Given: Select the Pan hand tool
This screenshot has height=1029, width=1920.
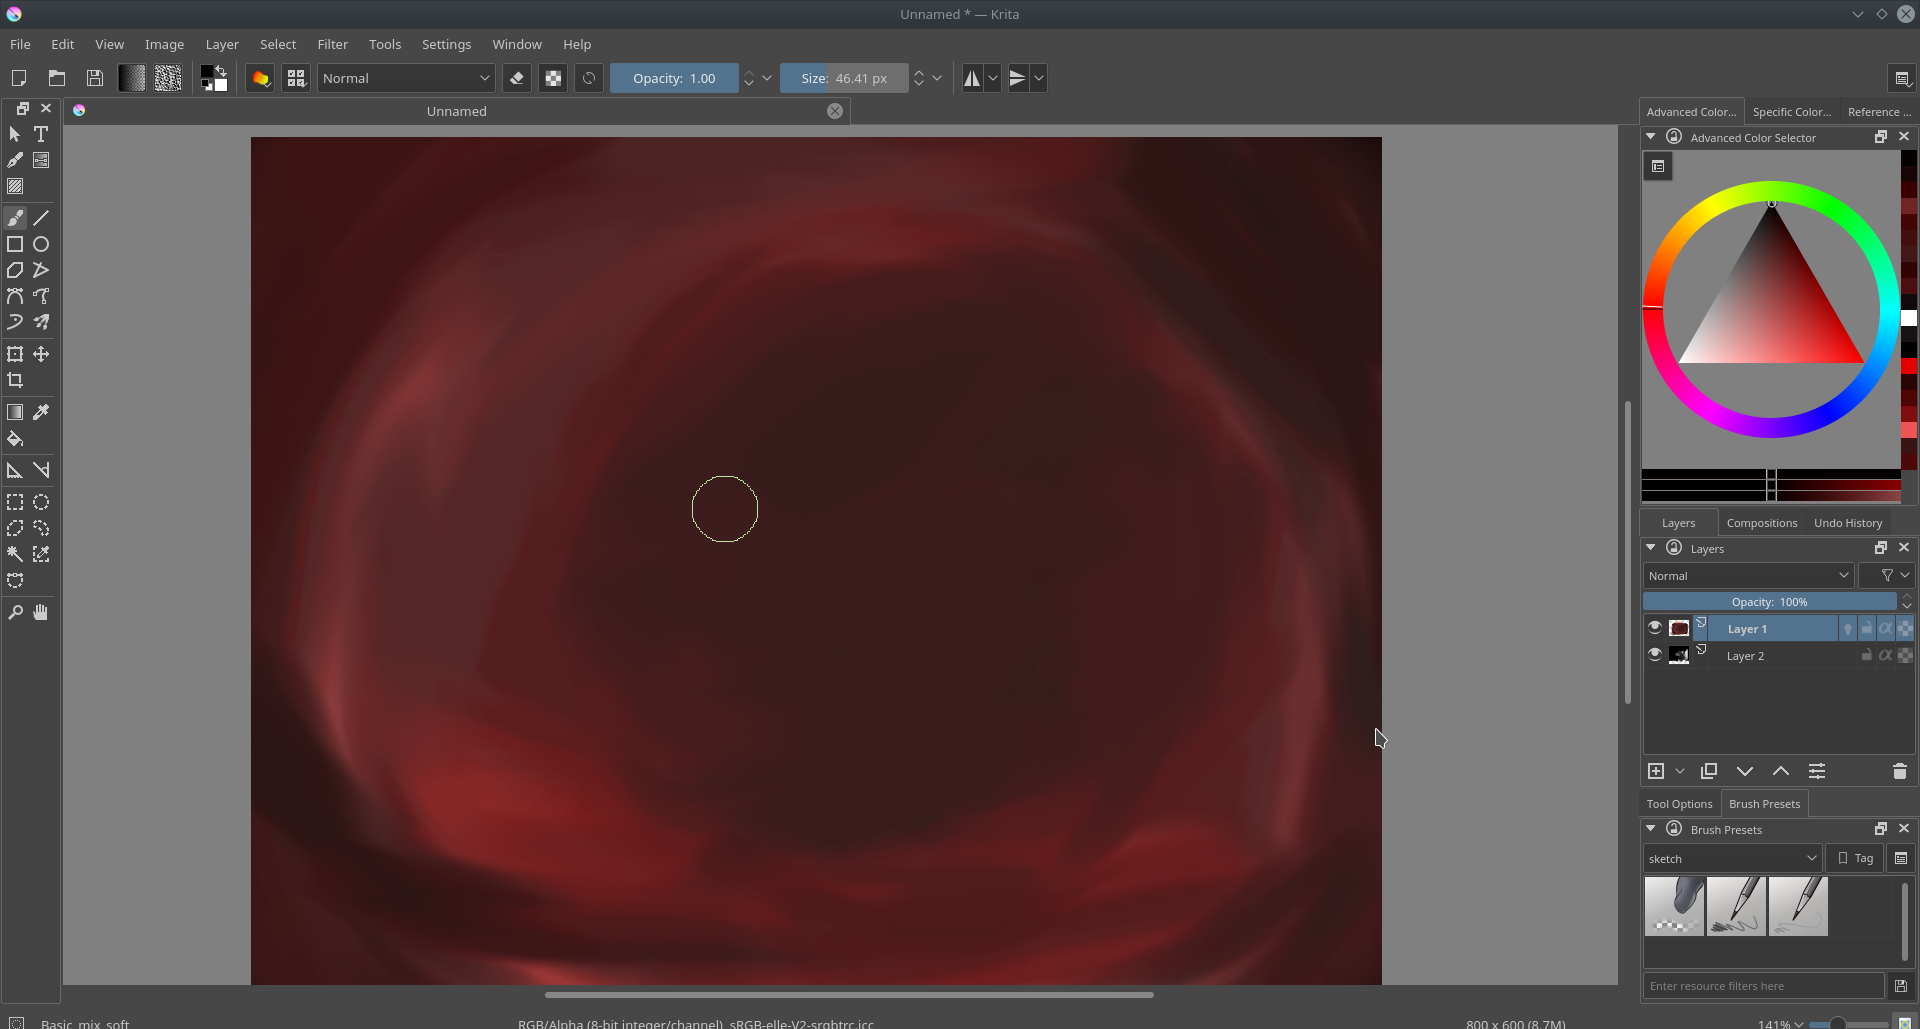Looking at the screenshot, I should [x=41, y=612].
